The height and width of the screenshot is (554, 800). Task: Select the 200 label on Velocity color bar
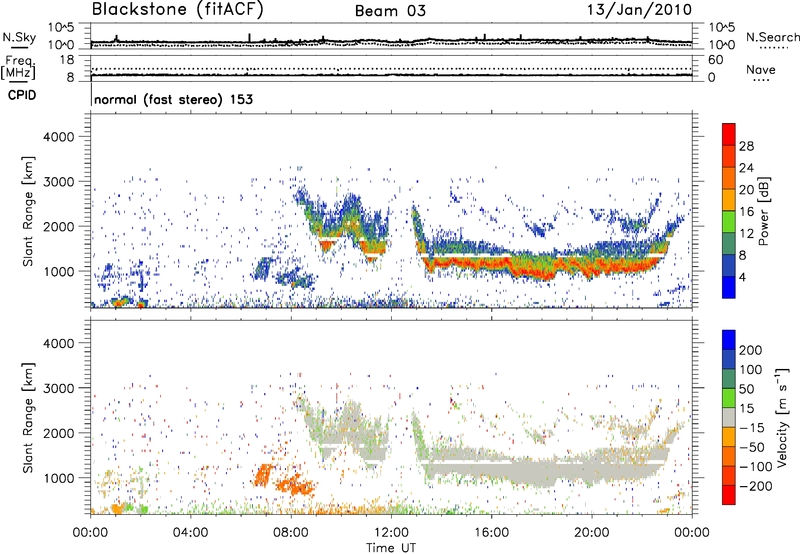point(751,350)
